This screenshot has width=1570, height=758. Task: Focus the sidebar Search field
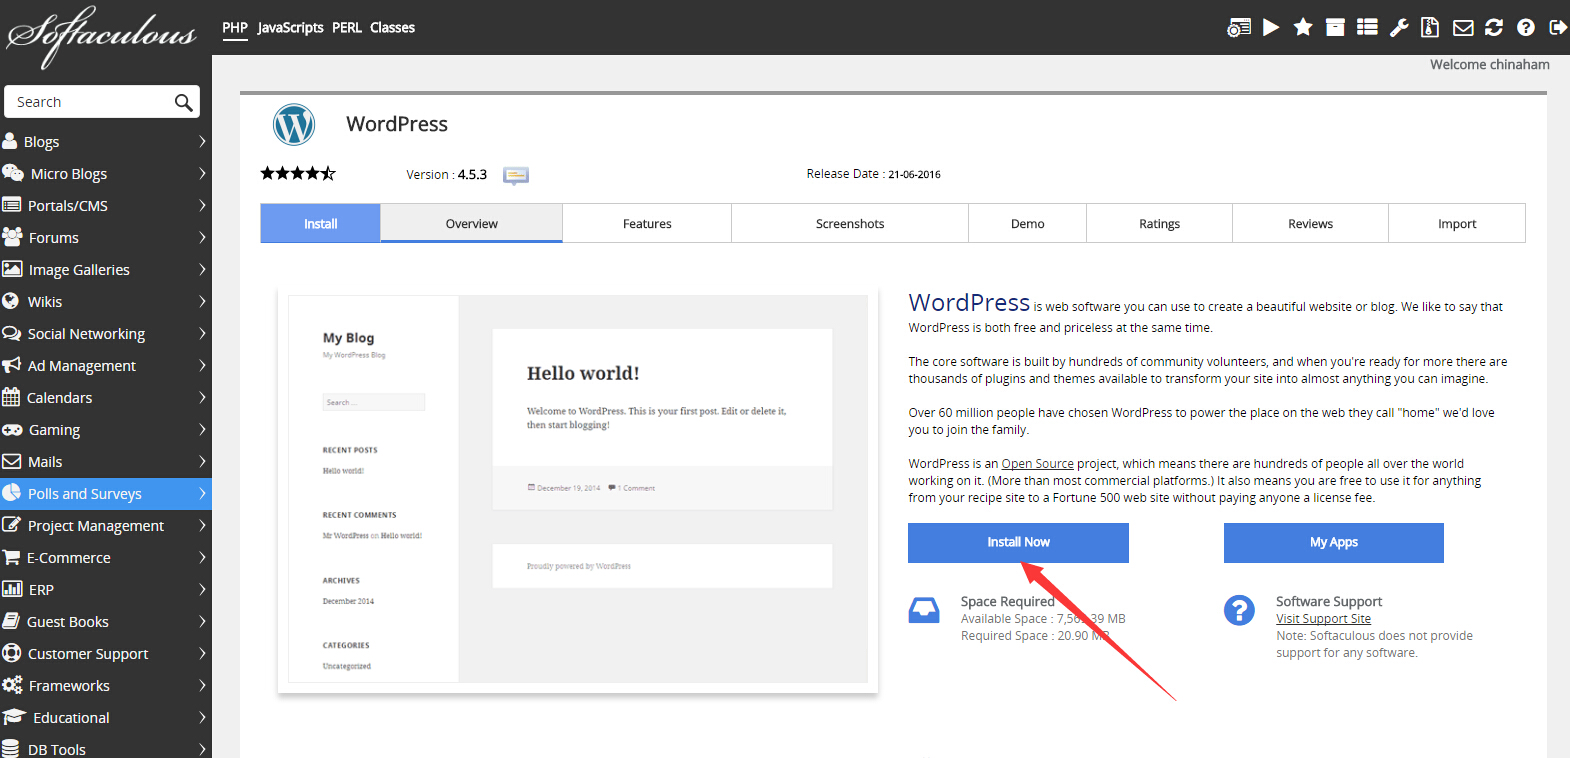[x=102, y=102]
